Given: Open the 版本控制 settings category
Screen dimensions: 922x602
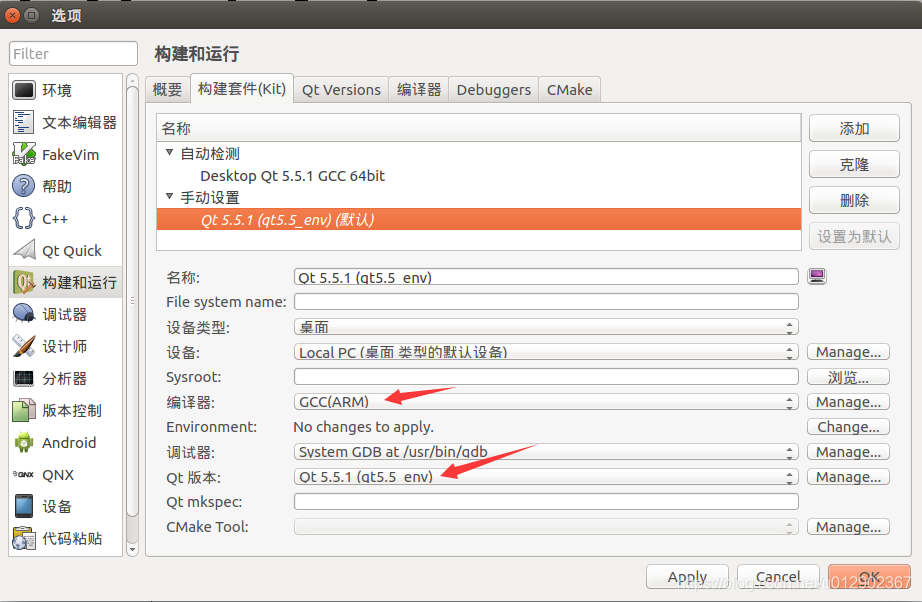Looking at the screenshot, I should point(66,410).
